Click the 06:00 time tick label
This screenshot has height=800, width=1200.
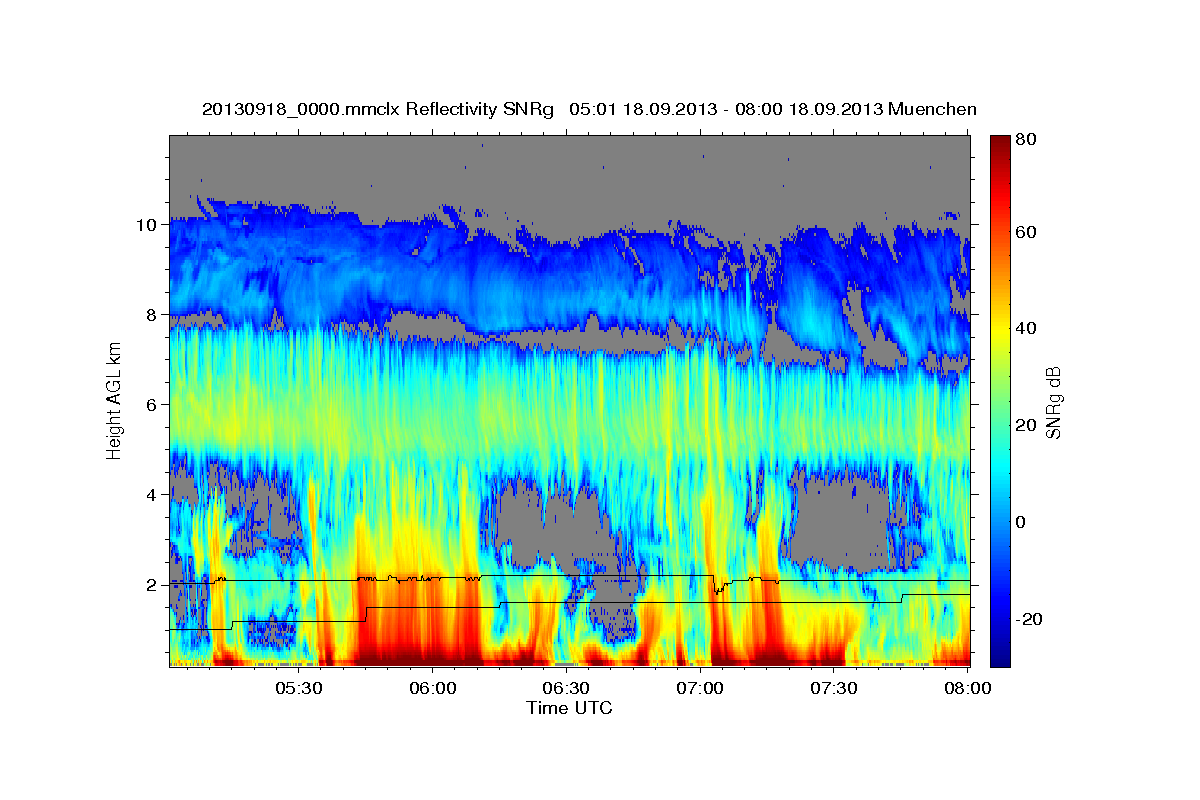click(x=432, y=689)
